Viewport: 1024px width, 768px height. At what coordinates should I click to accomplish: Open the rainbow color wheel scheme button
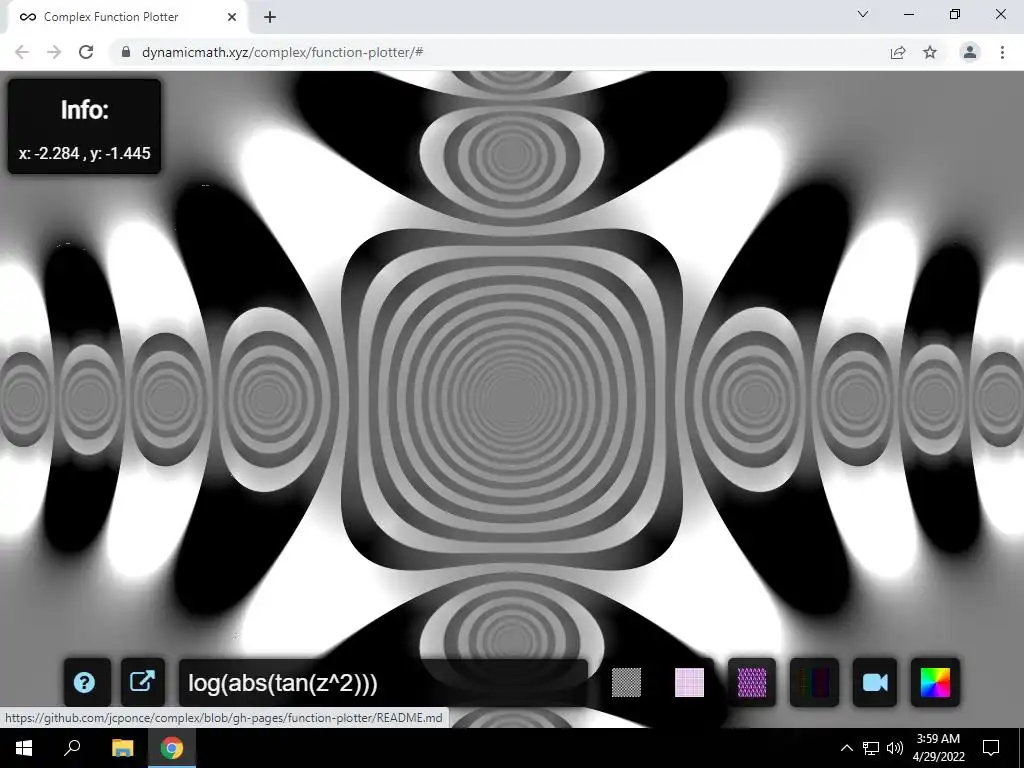coord(935,682)
